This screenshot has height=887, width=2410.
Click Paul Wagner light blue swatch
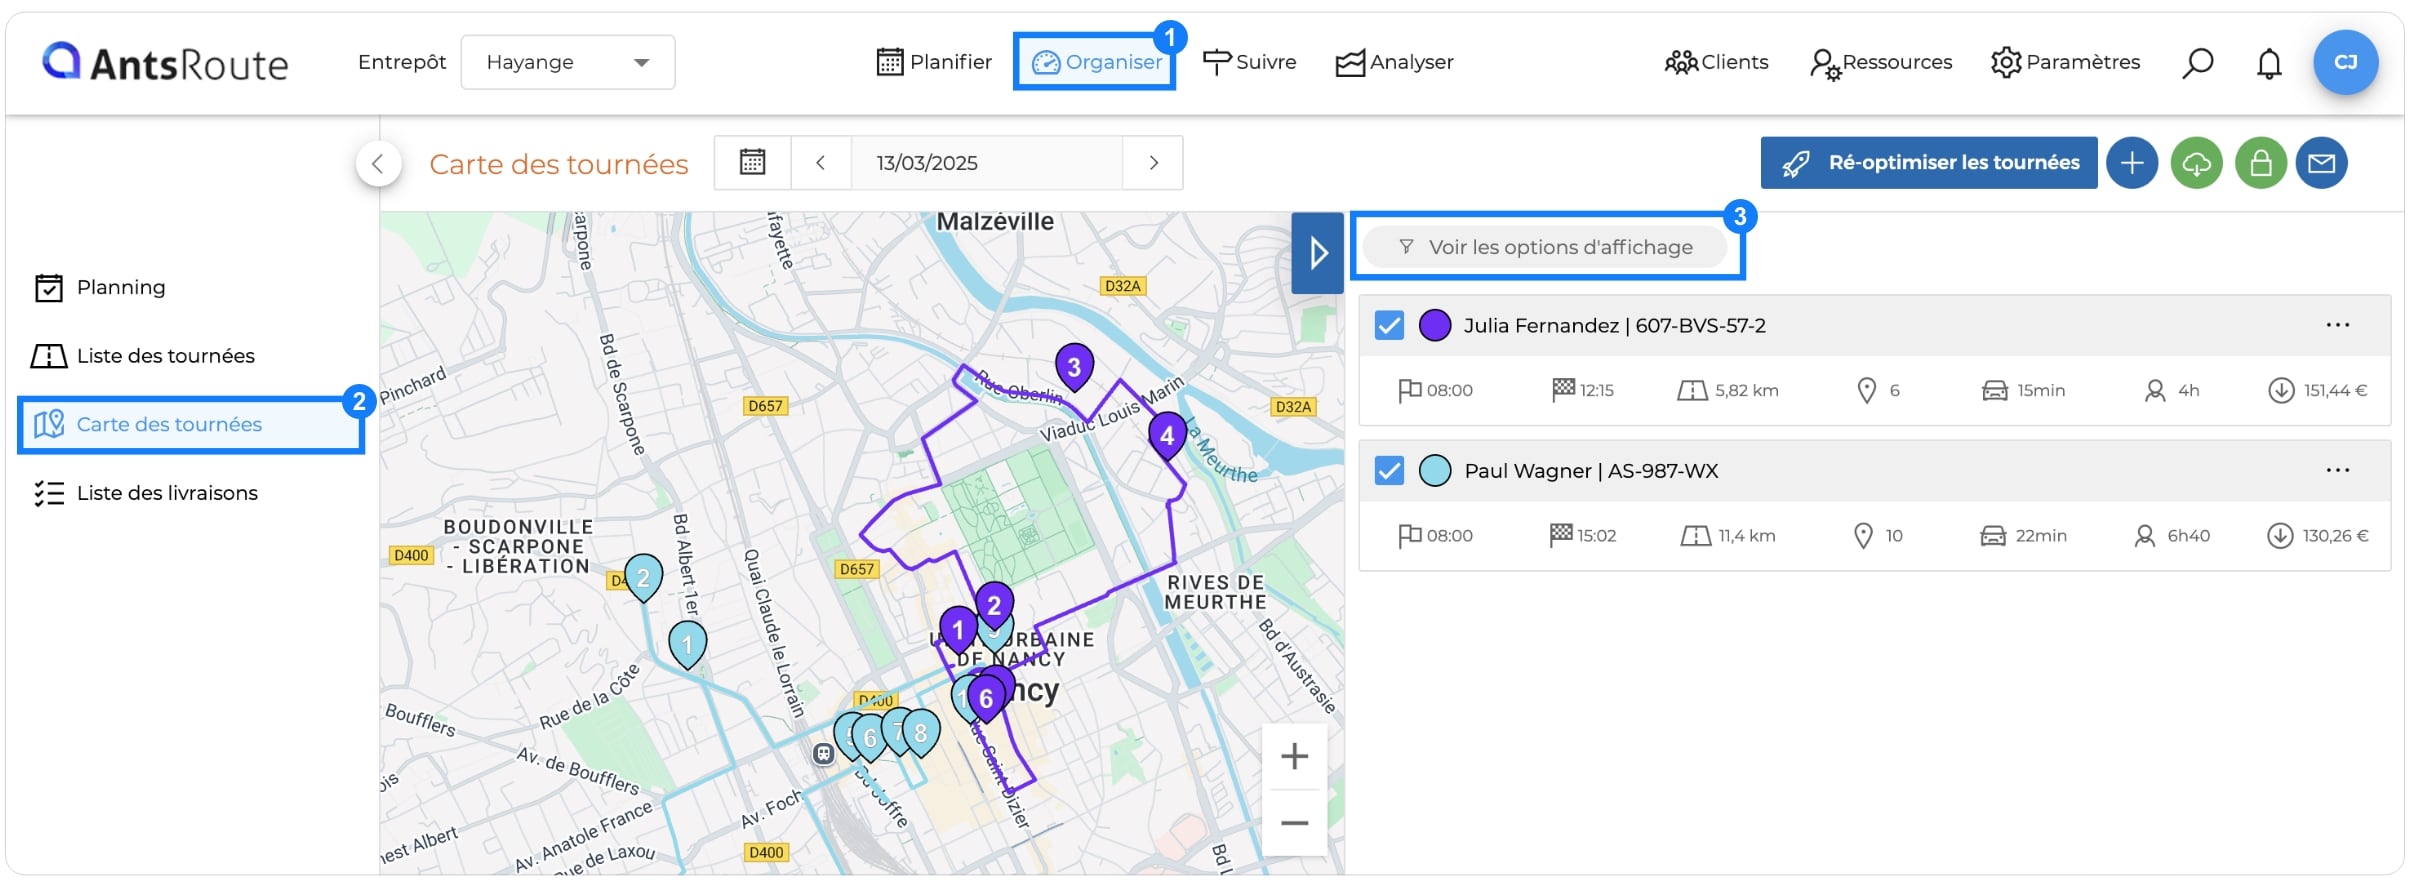[x=1435, y=470]
